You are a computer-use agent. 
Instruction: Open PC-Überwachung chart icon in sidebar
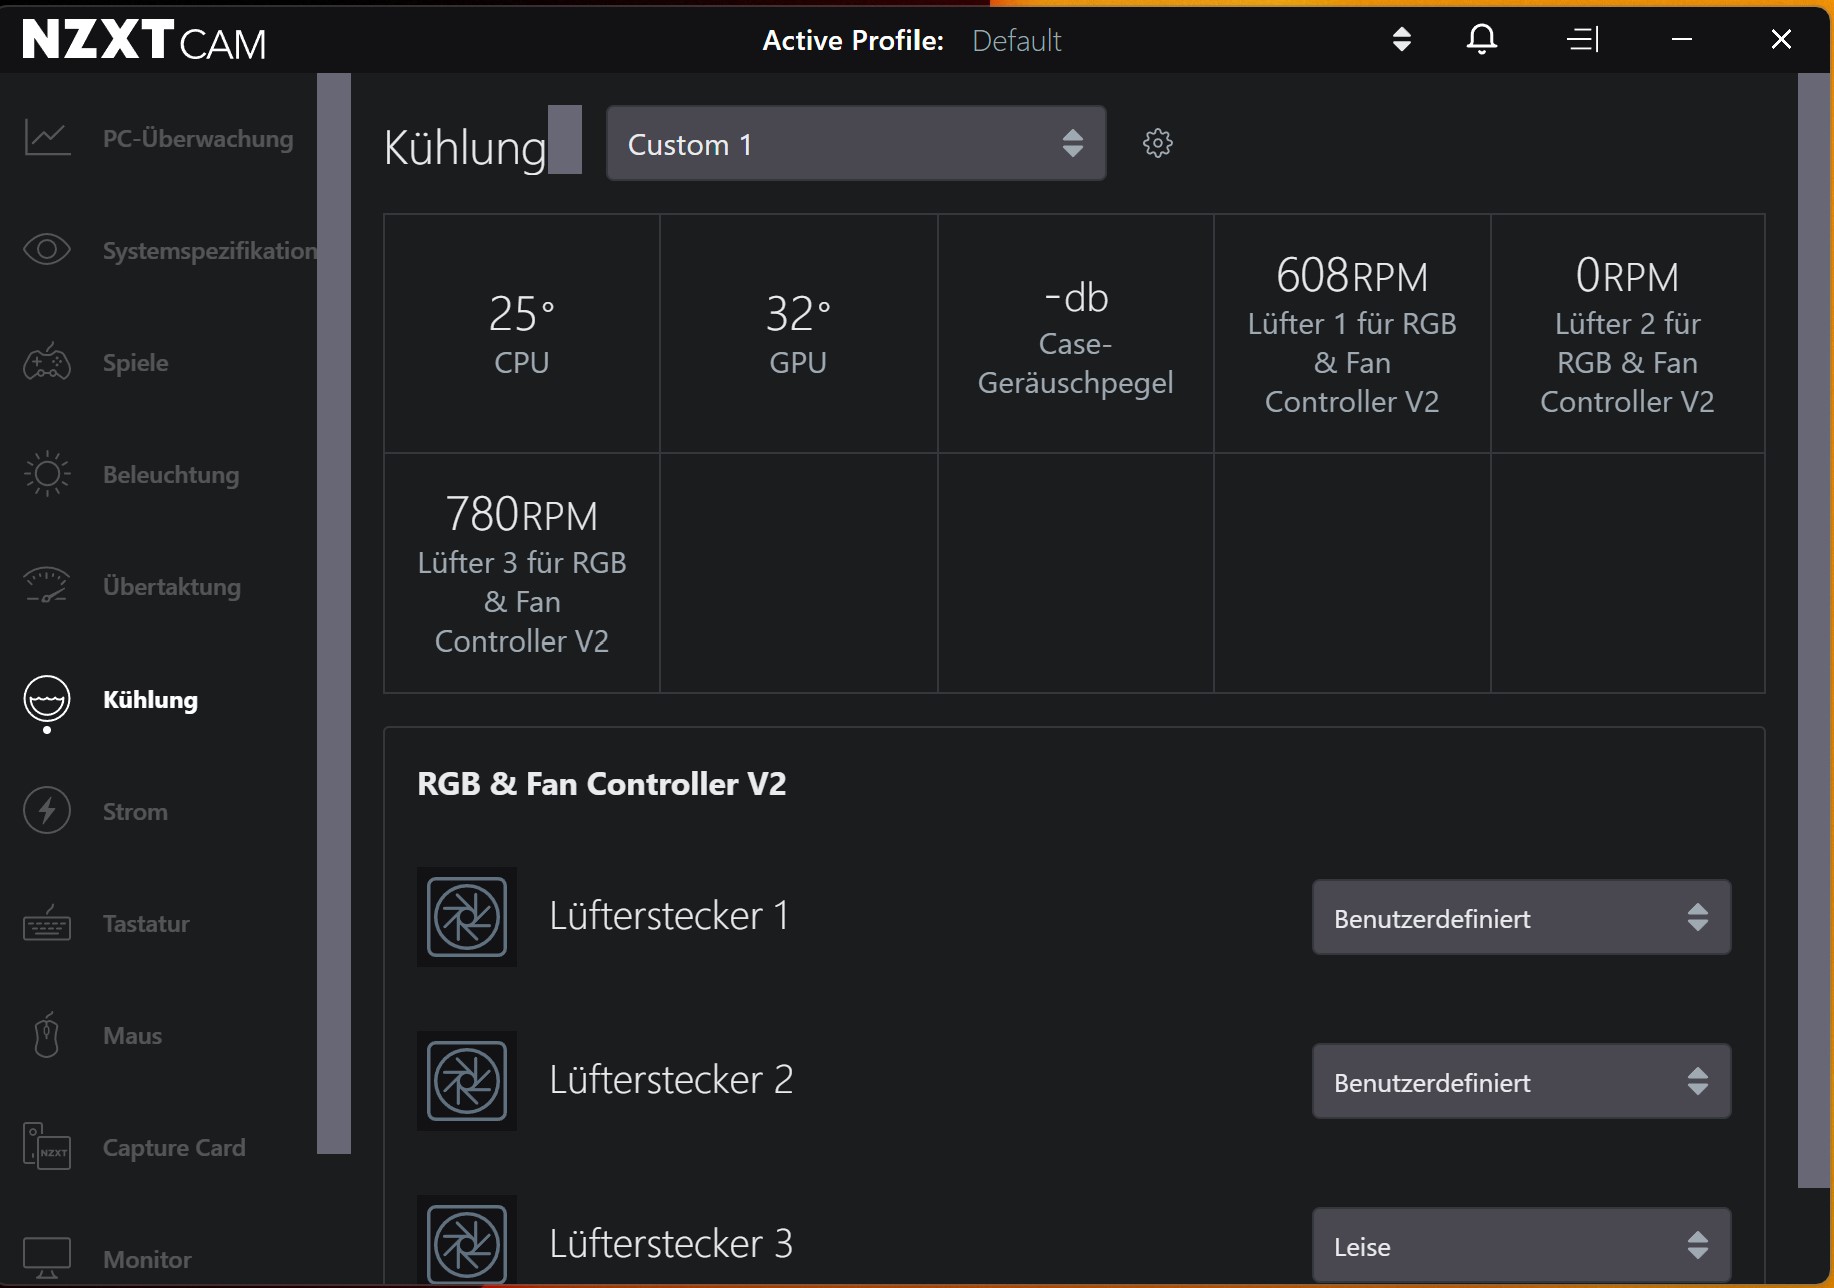coord(47,138)
